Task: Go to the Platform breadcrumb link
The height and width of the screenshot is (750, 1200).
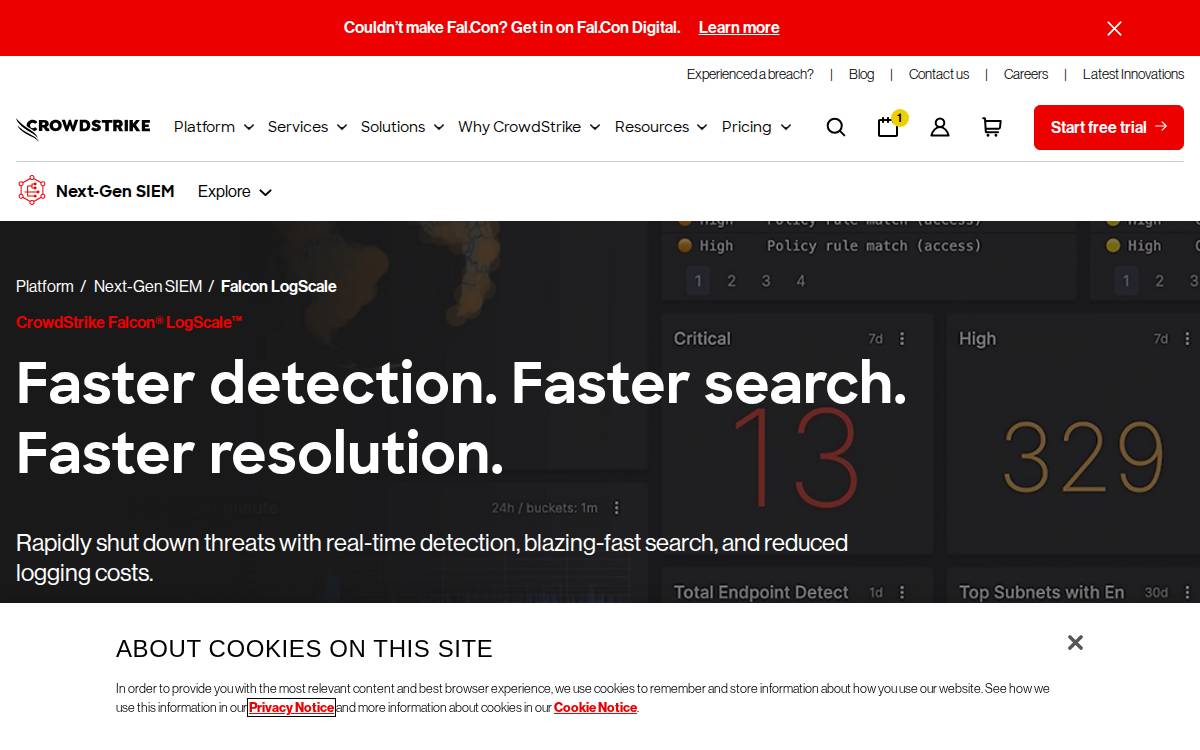Action: pos(45,286)
